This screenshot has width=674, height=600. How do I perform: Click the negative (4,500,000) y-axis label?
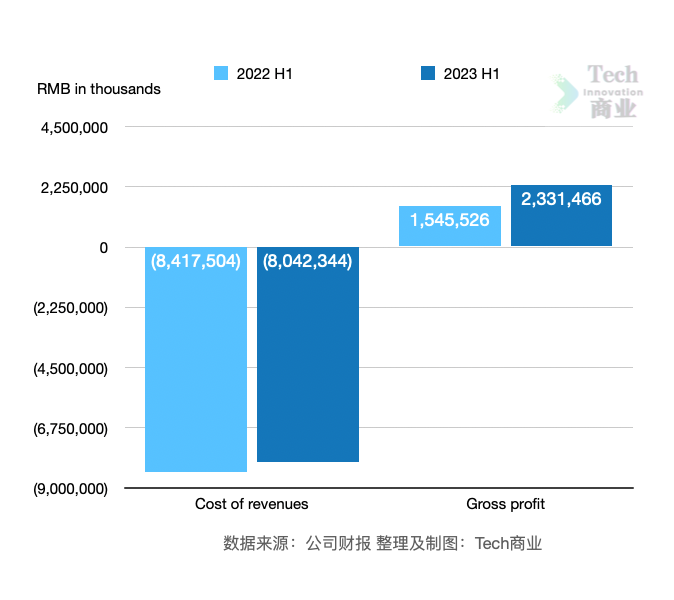(70, 369)
